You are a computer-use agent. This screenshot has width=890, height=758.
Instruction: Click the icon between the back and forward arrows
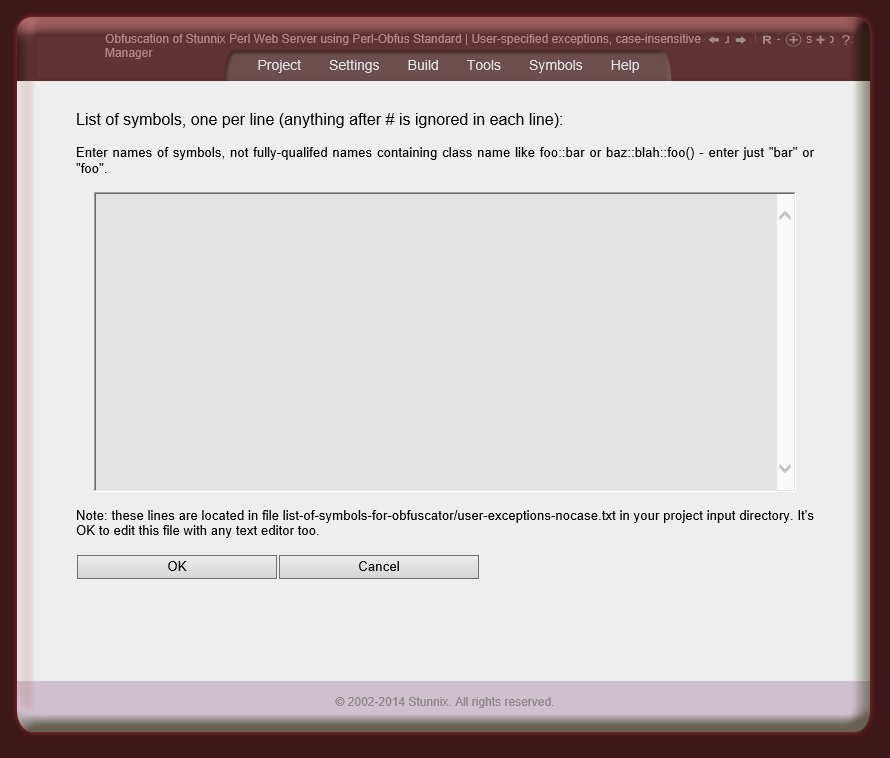(727, 40)
